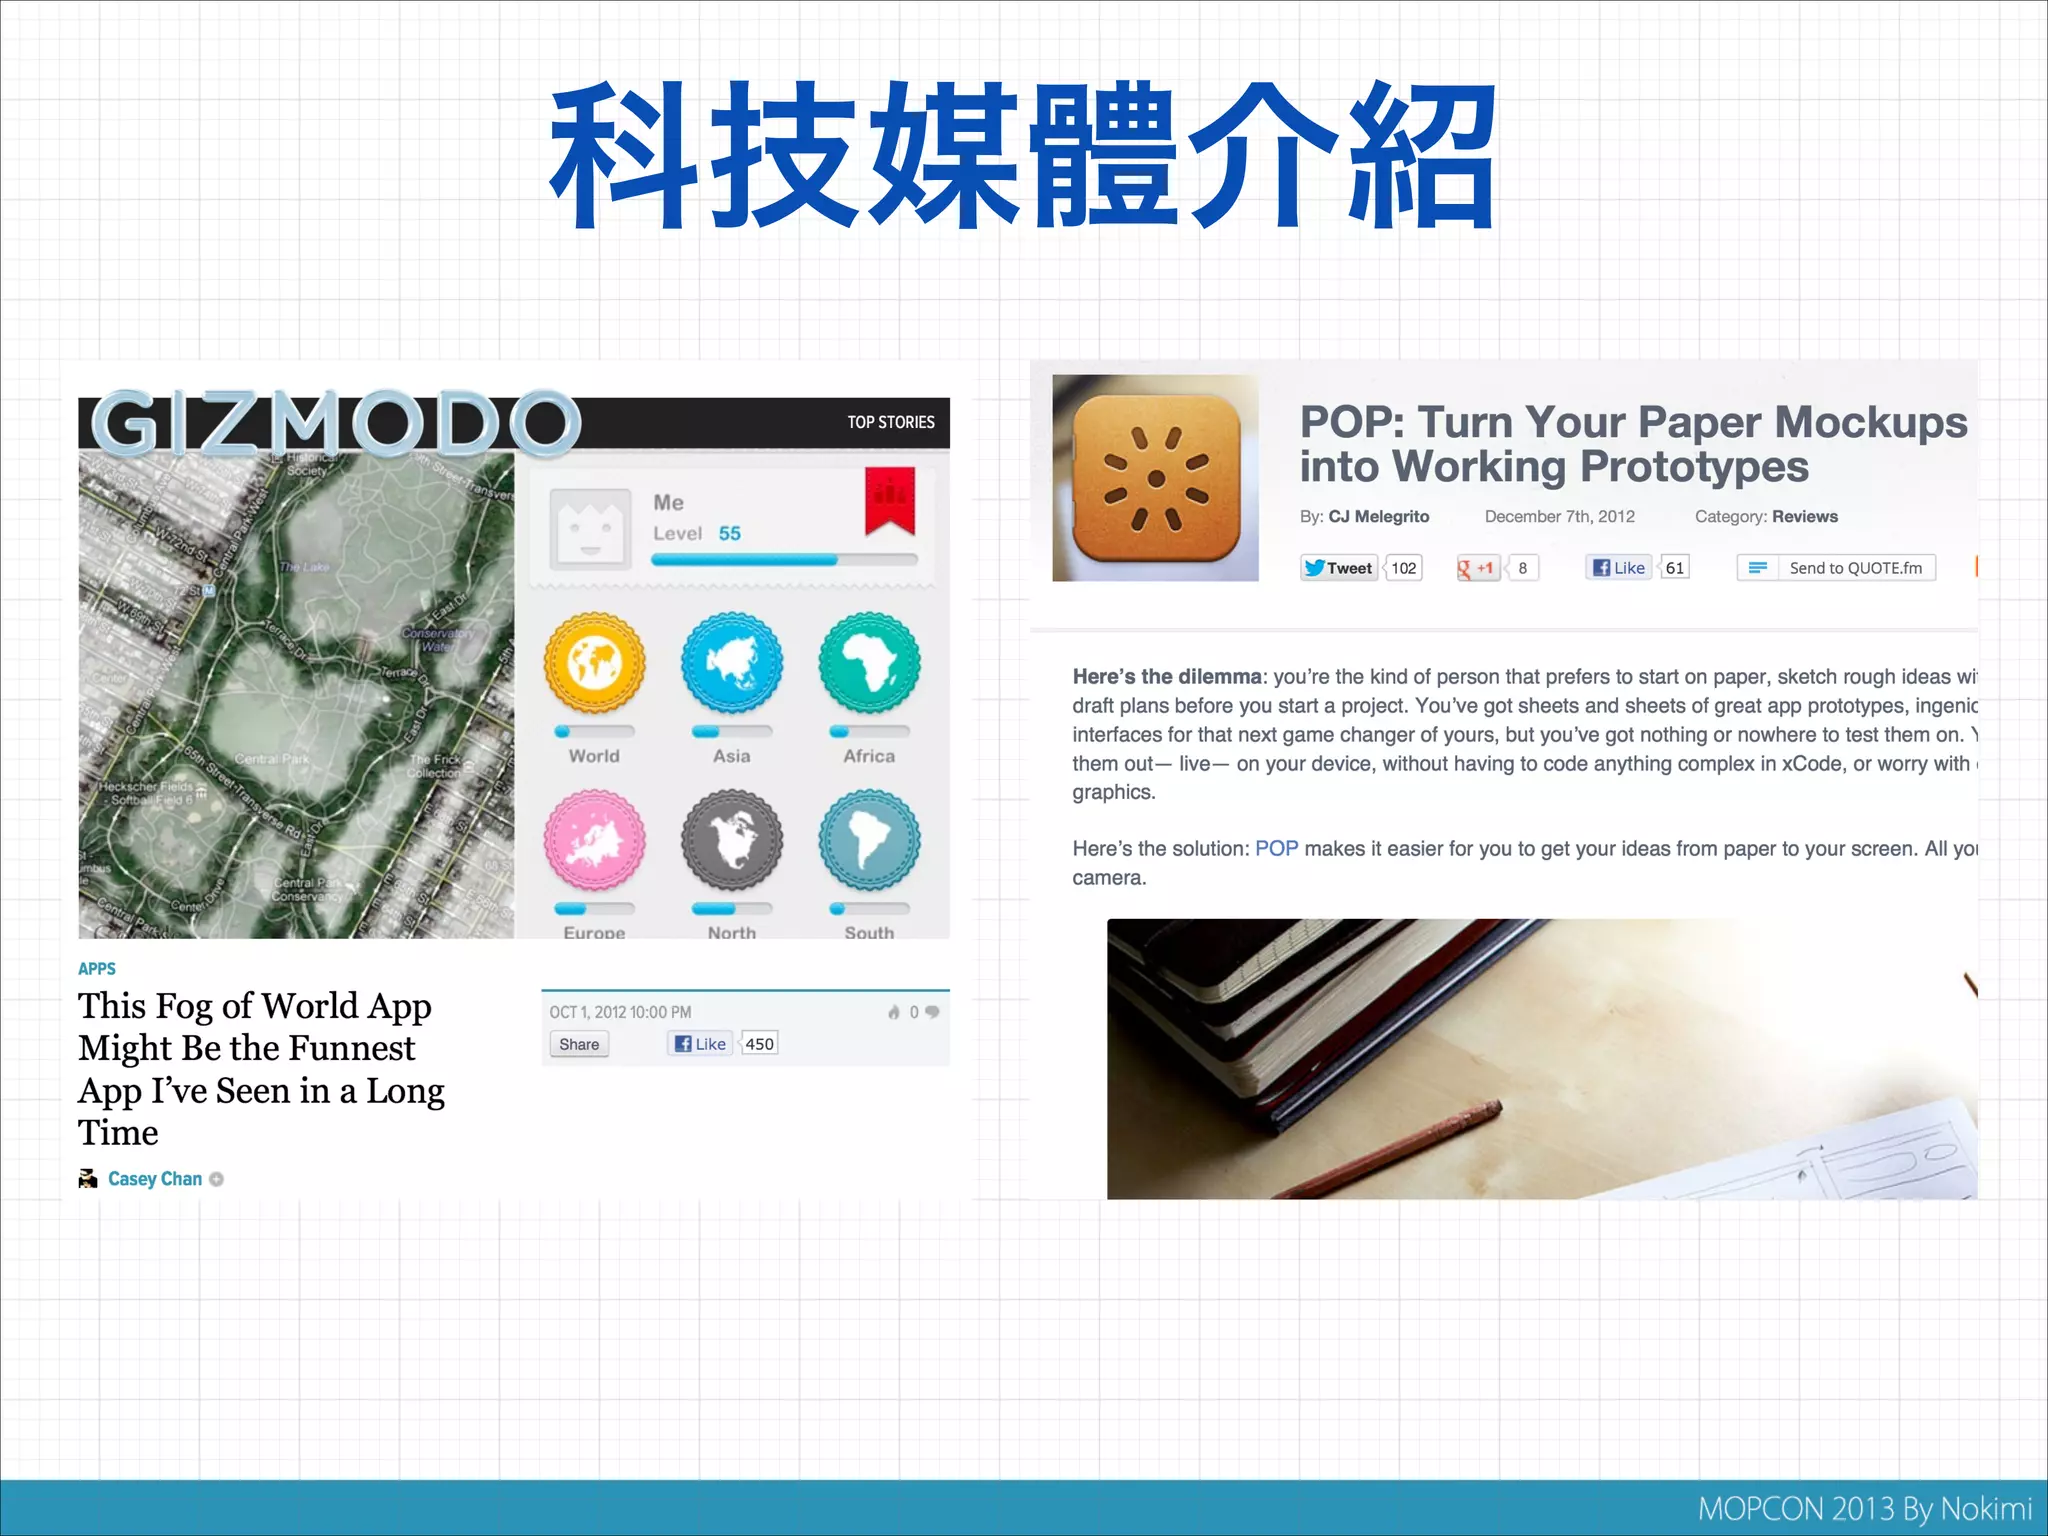Image resolution: width=2048 pixels, height=1536 pixels.
Task: Click the blue POP hyperlink in text
Action: (1276, 849)
